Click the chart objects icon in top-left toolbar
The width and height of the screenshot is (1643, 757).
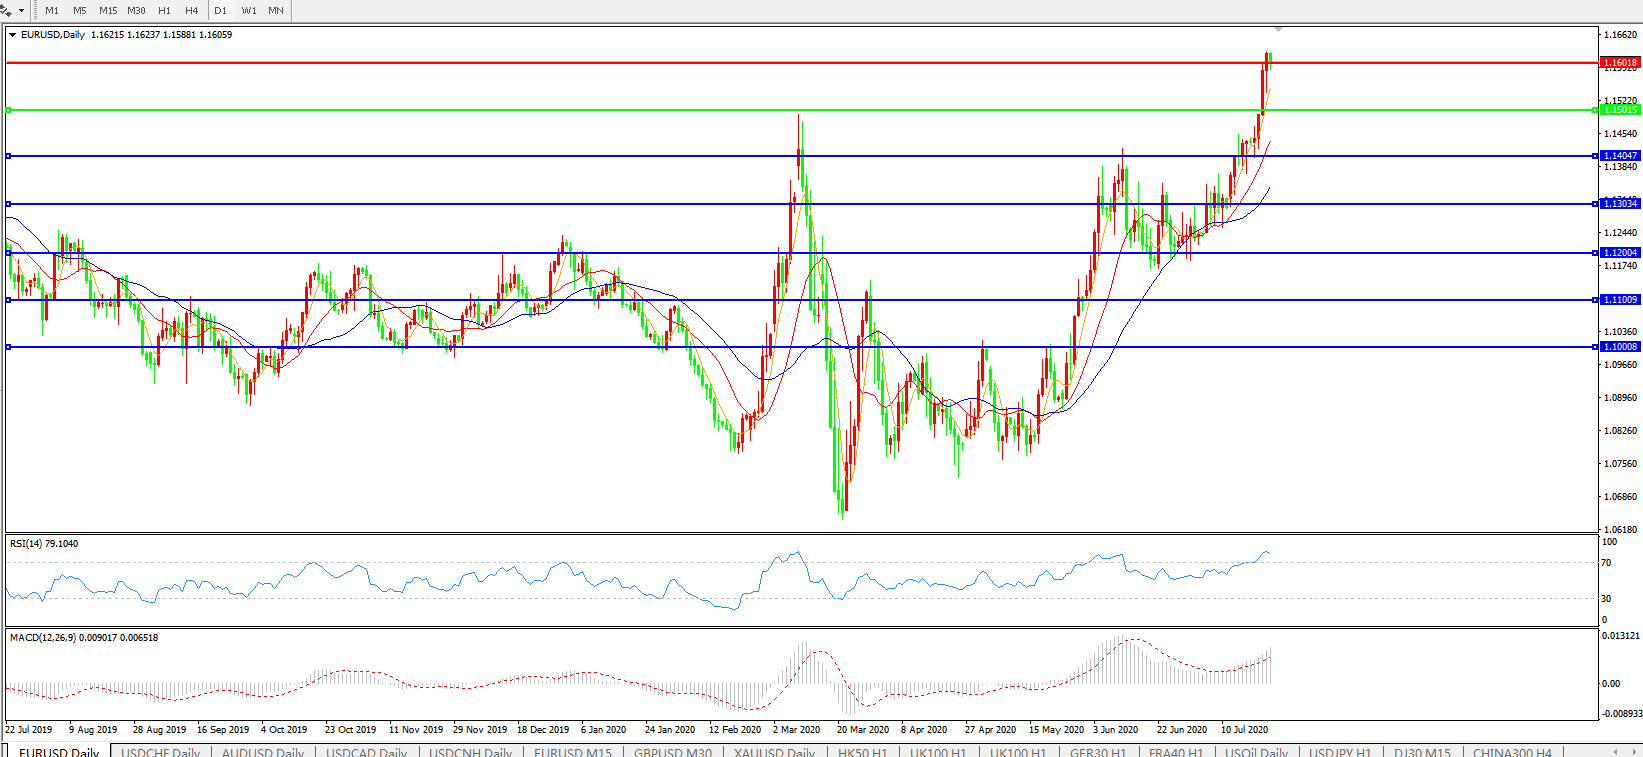pyautogui.click(x=6, y=10)
